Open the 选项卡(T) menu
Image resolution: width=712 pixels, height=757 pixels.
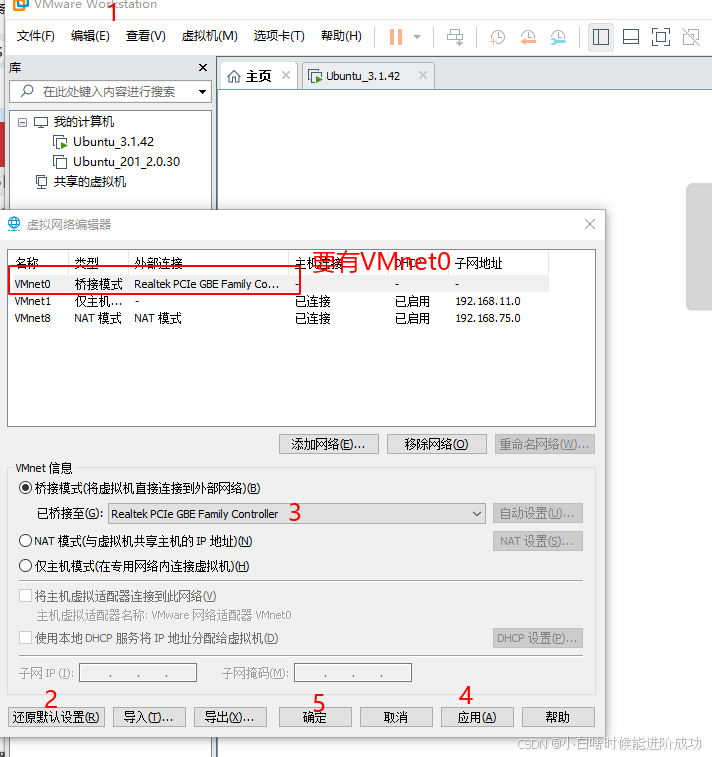pos(279,36)
